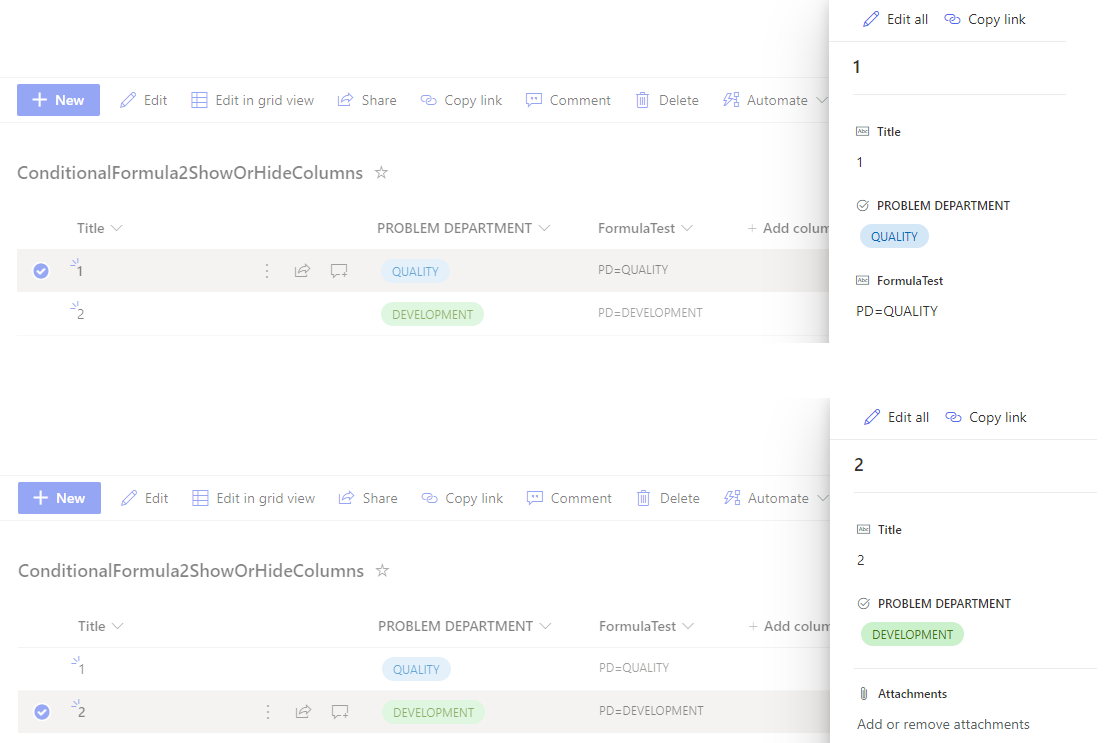The height and width of the screenshot is (743, 1107).
Task: Click the Attachments paperclip icon
Action: [x=863, y=693]
